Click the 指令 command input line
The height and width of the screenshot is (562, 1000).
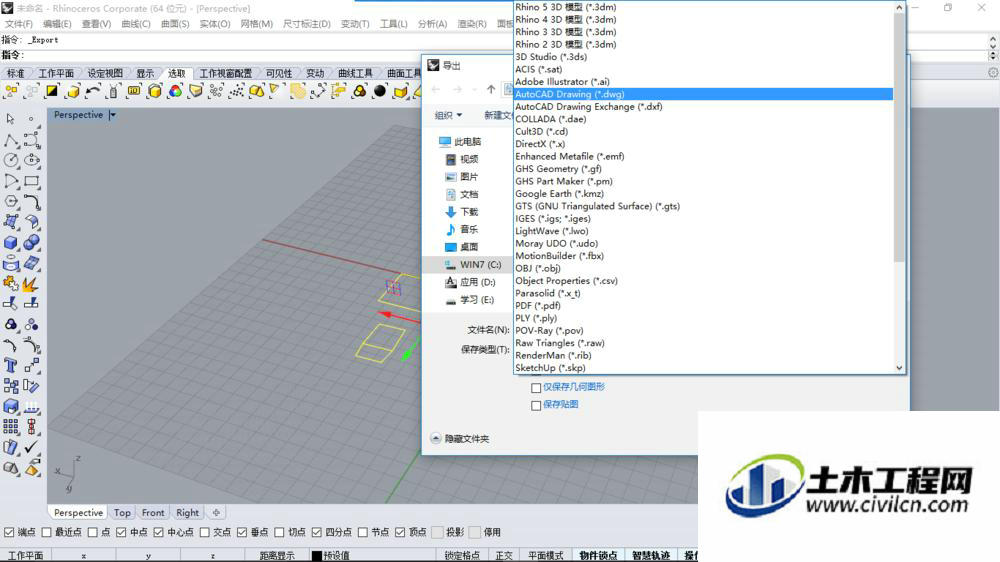click(x=504, y=55)
